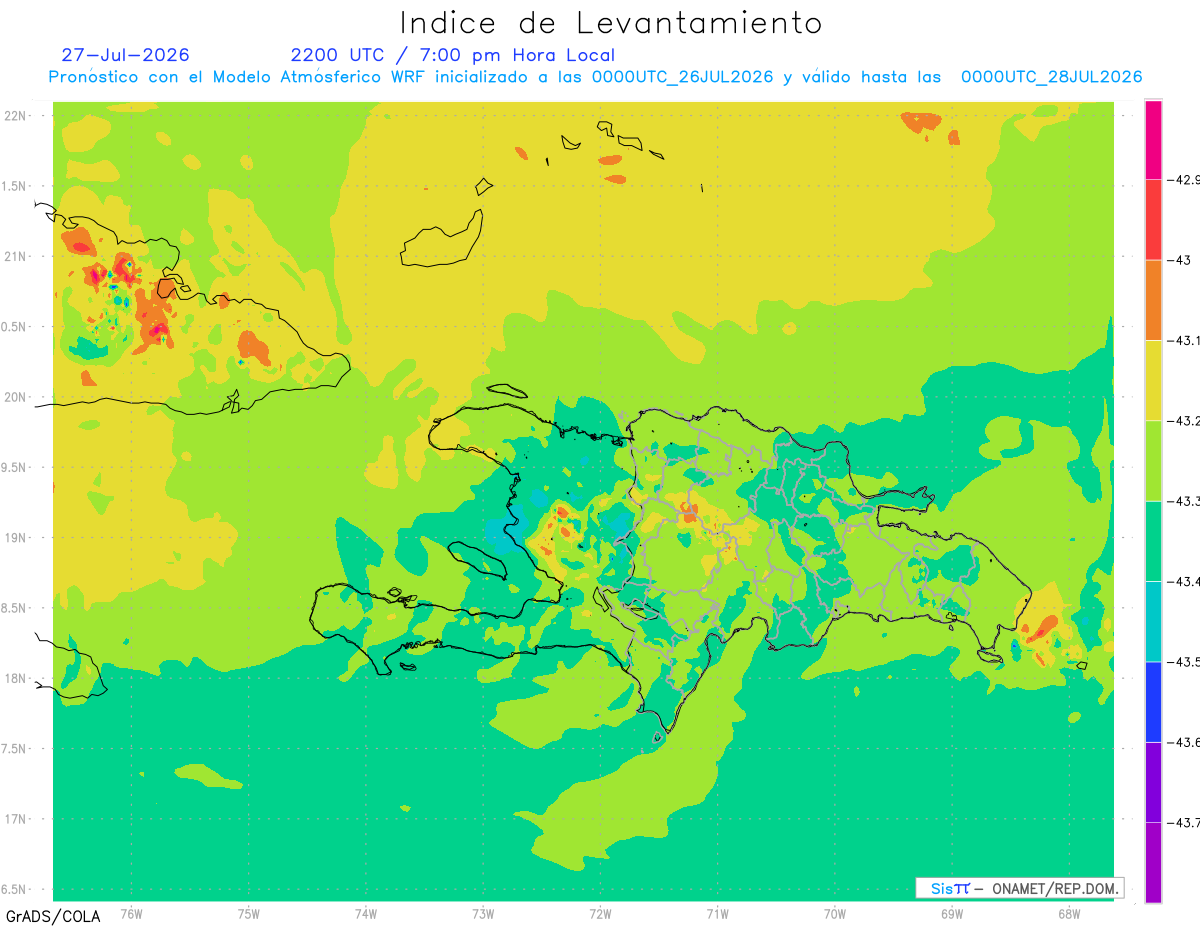The image size is (1200, 927).
Task: Click the '17N' latitude label
Action: (x=16, y=819)
